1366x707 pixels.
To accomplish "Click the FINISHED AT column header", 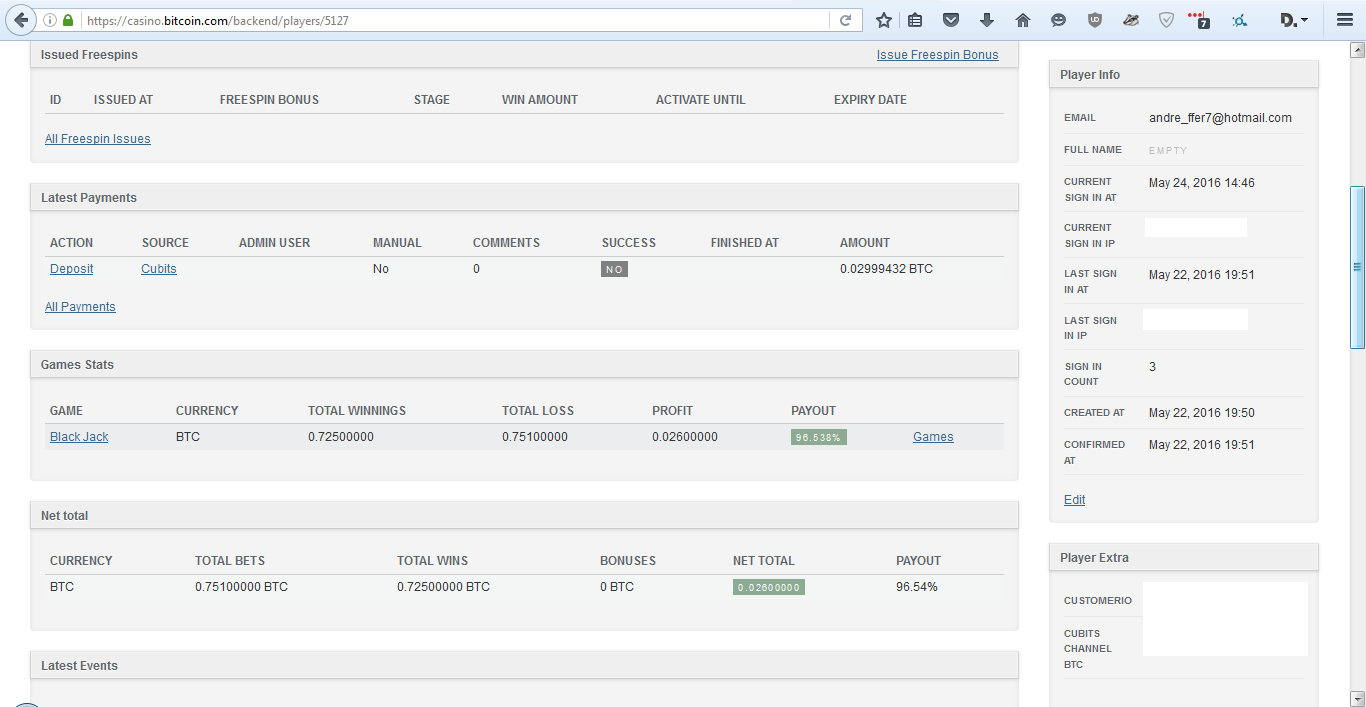I will (744, 243).
